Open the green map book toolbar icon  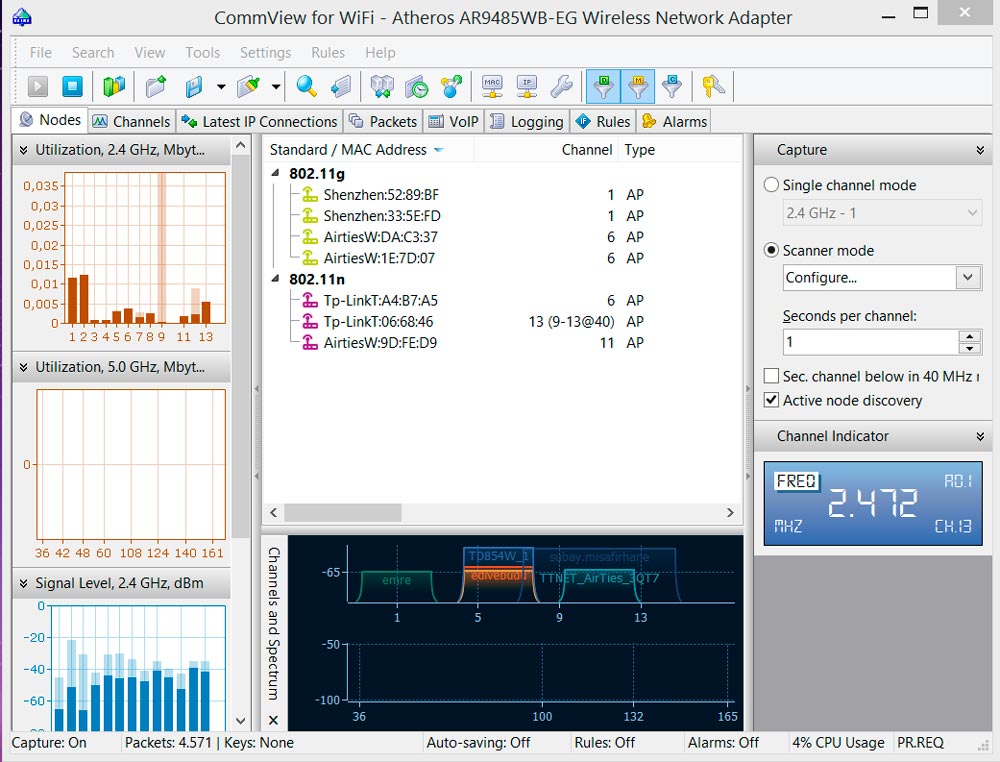click(114, 86)
